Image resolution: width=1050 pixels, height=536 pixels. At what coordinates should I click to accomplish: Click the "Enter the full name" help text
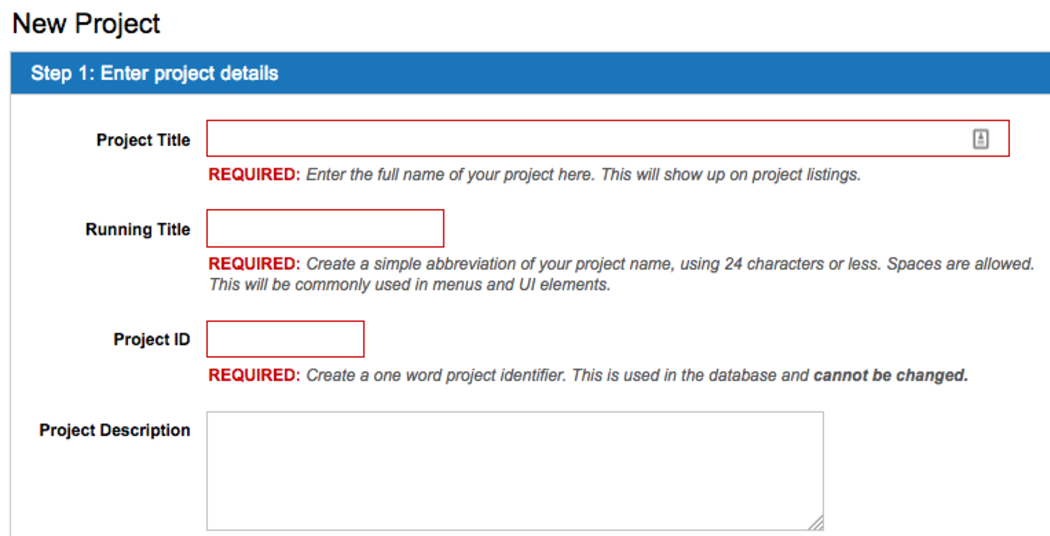(x=582, y=175)
